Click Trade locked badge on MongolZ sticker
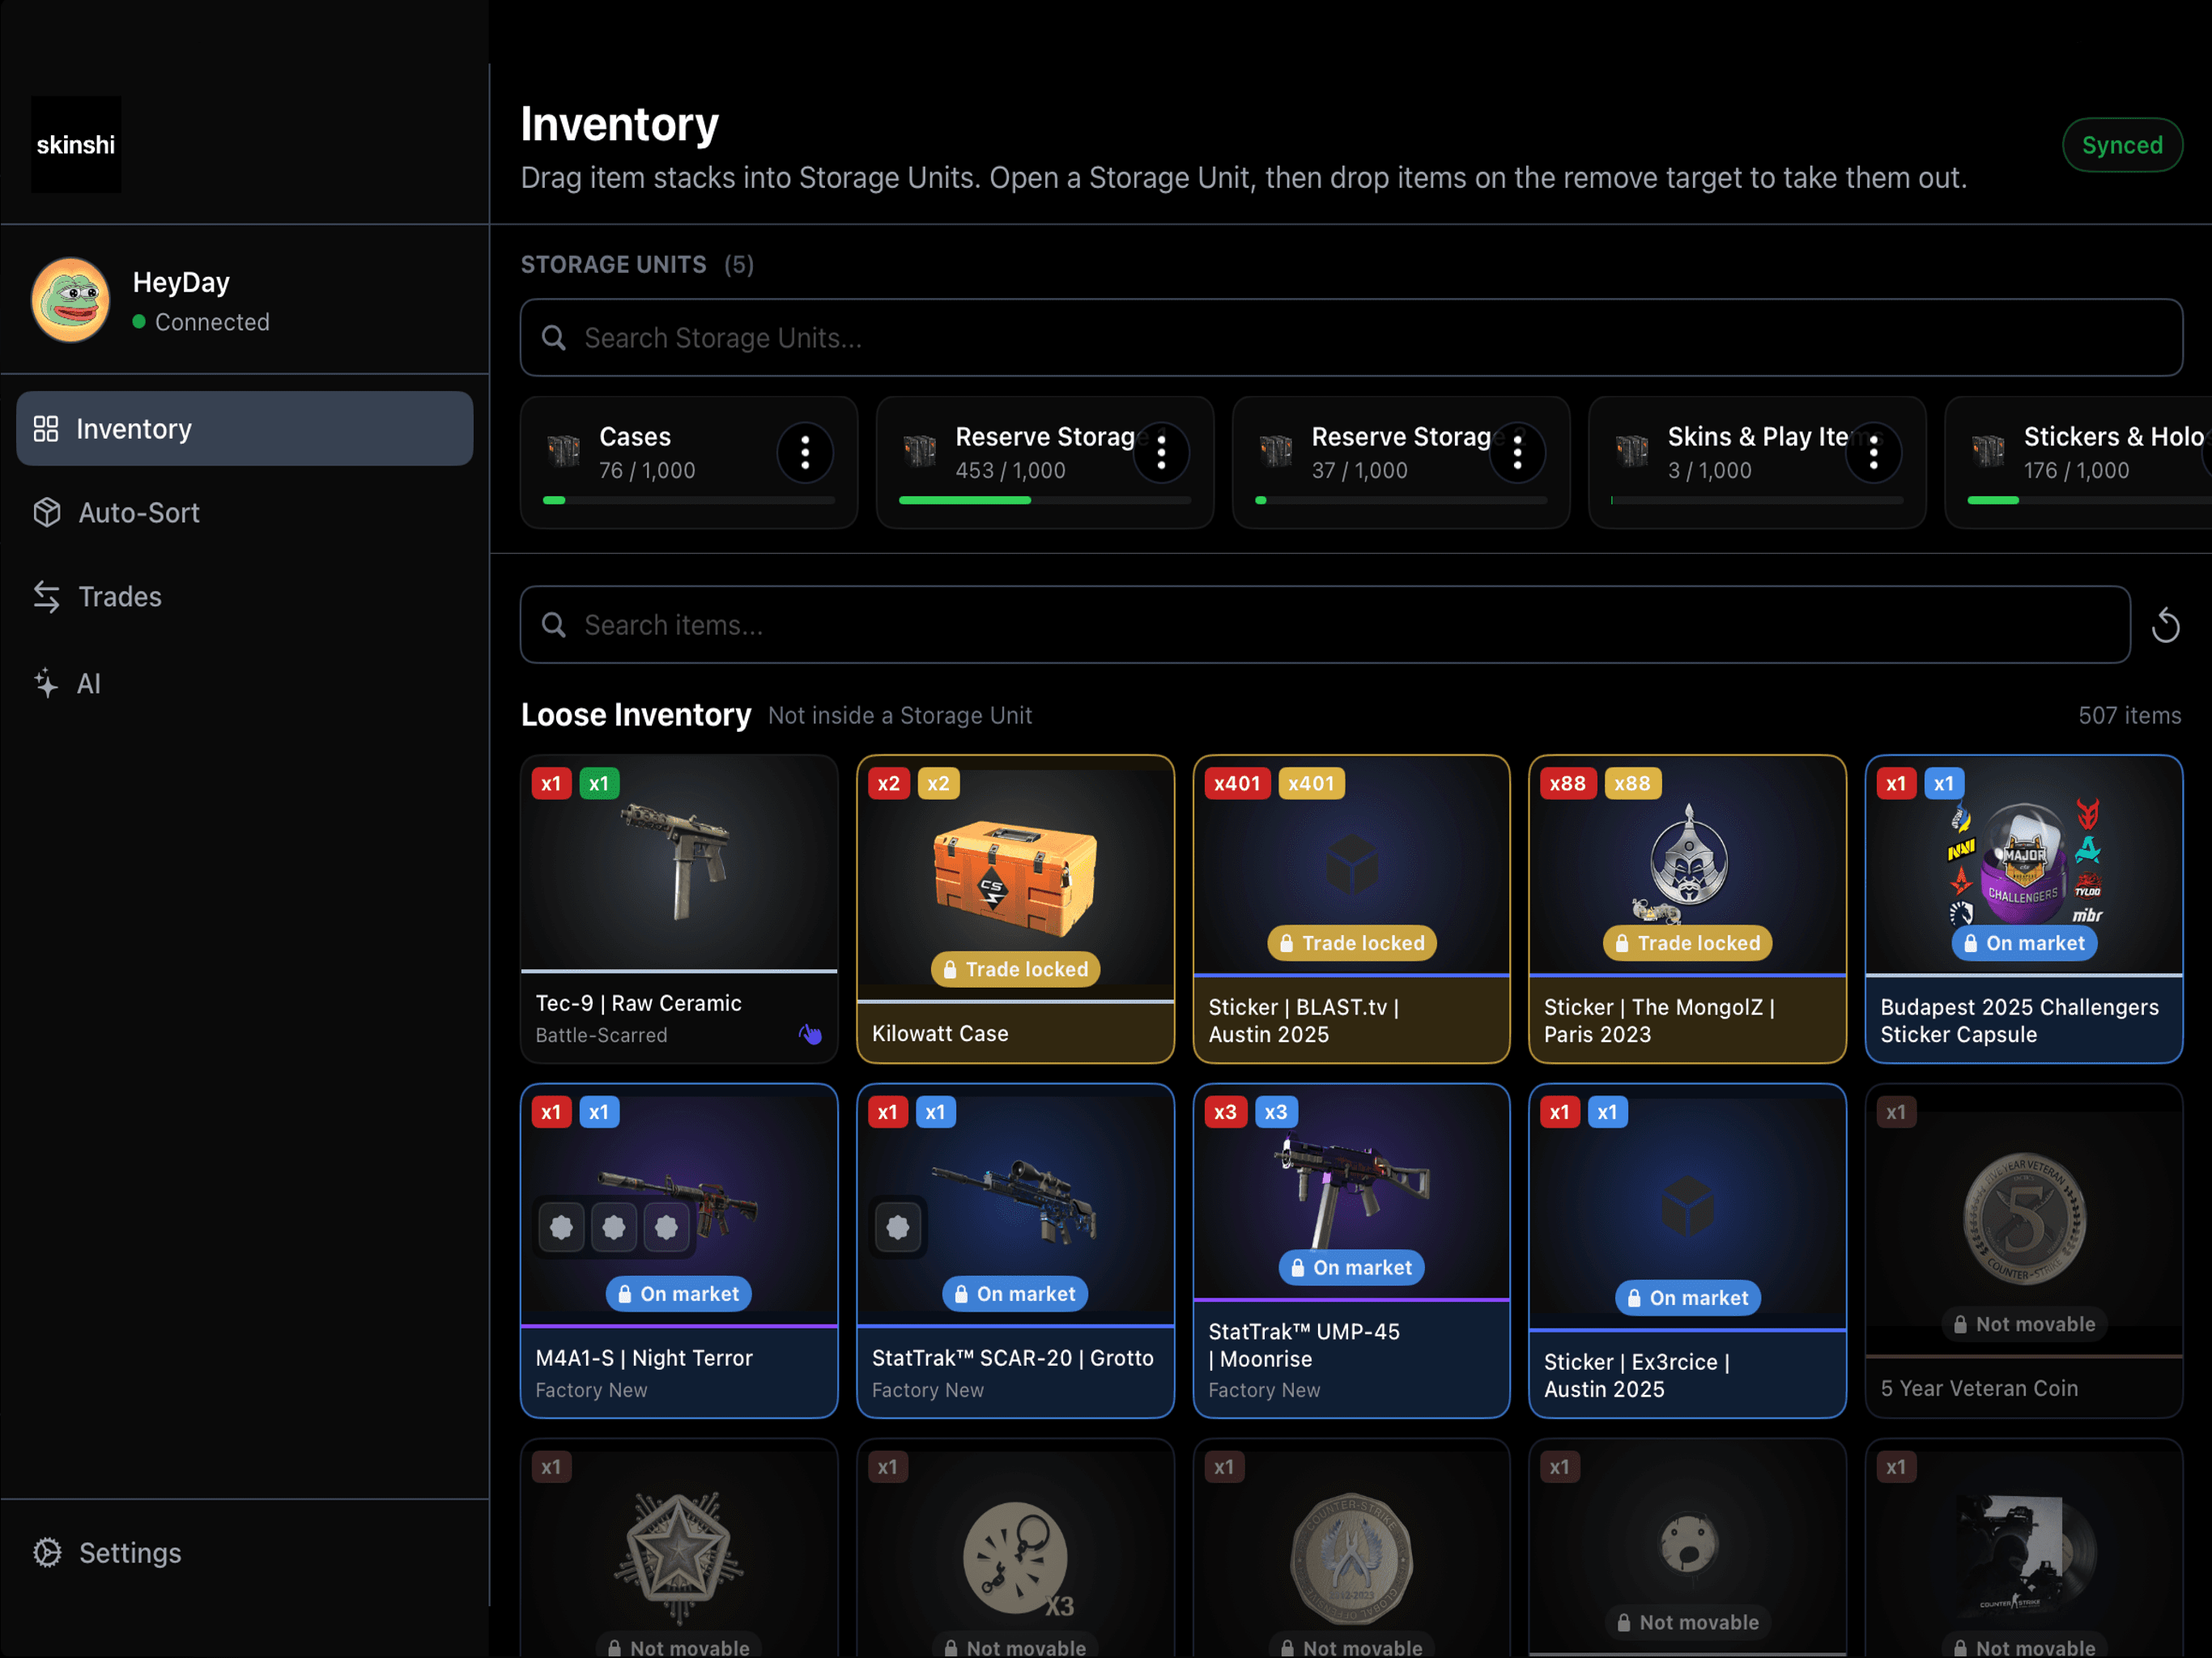This screenshot has width=2212, height=1658. [1687, 943]
